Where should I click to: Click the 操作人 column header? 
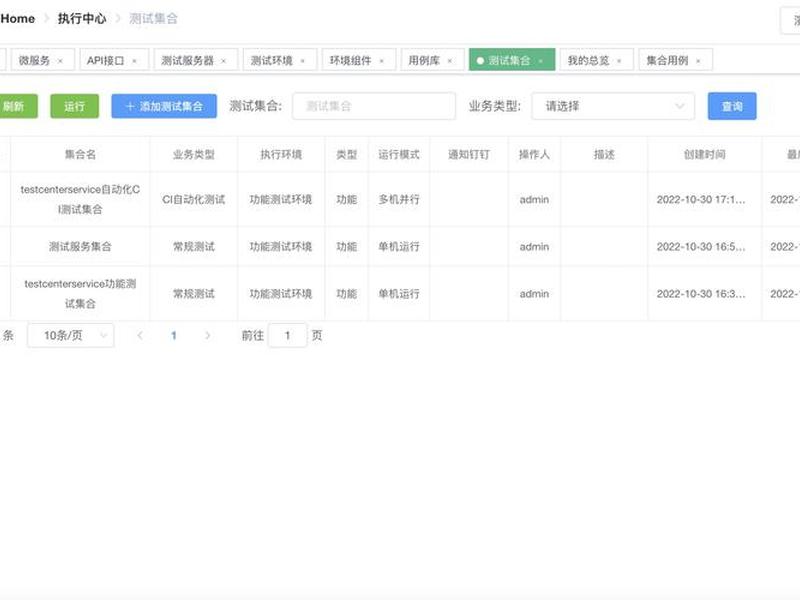coord(534,155)
